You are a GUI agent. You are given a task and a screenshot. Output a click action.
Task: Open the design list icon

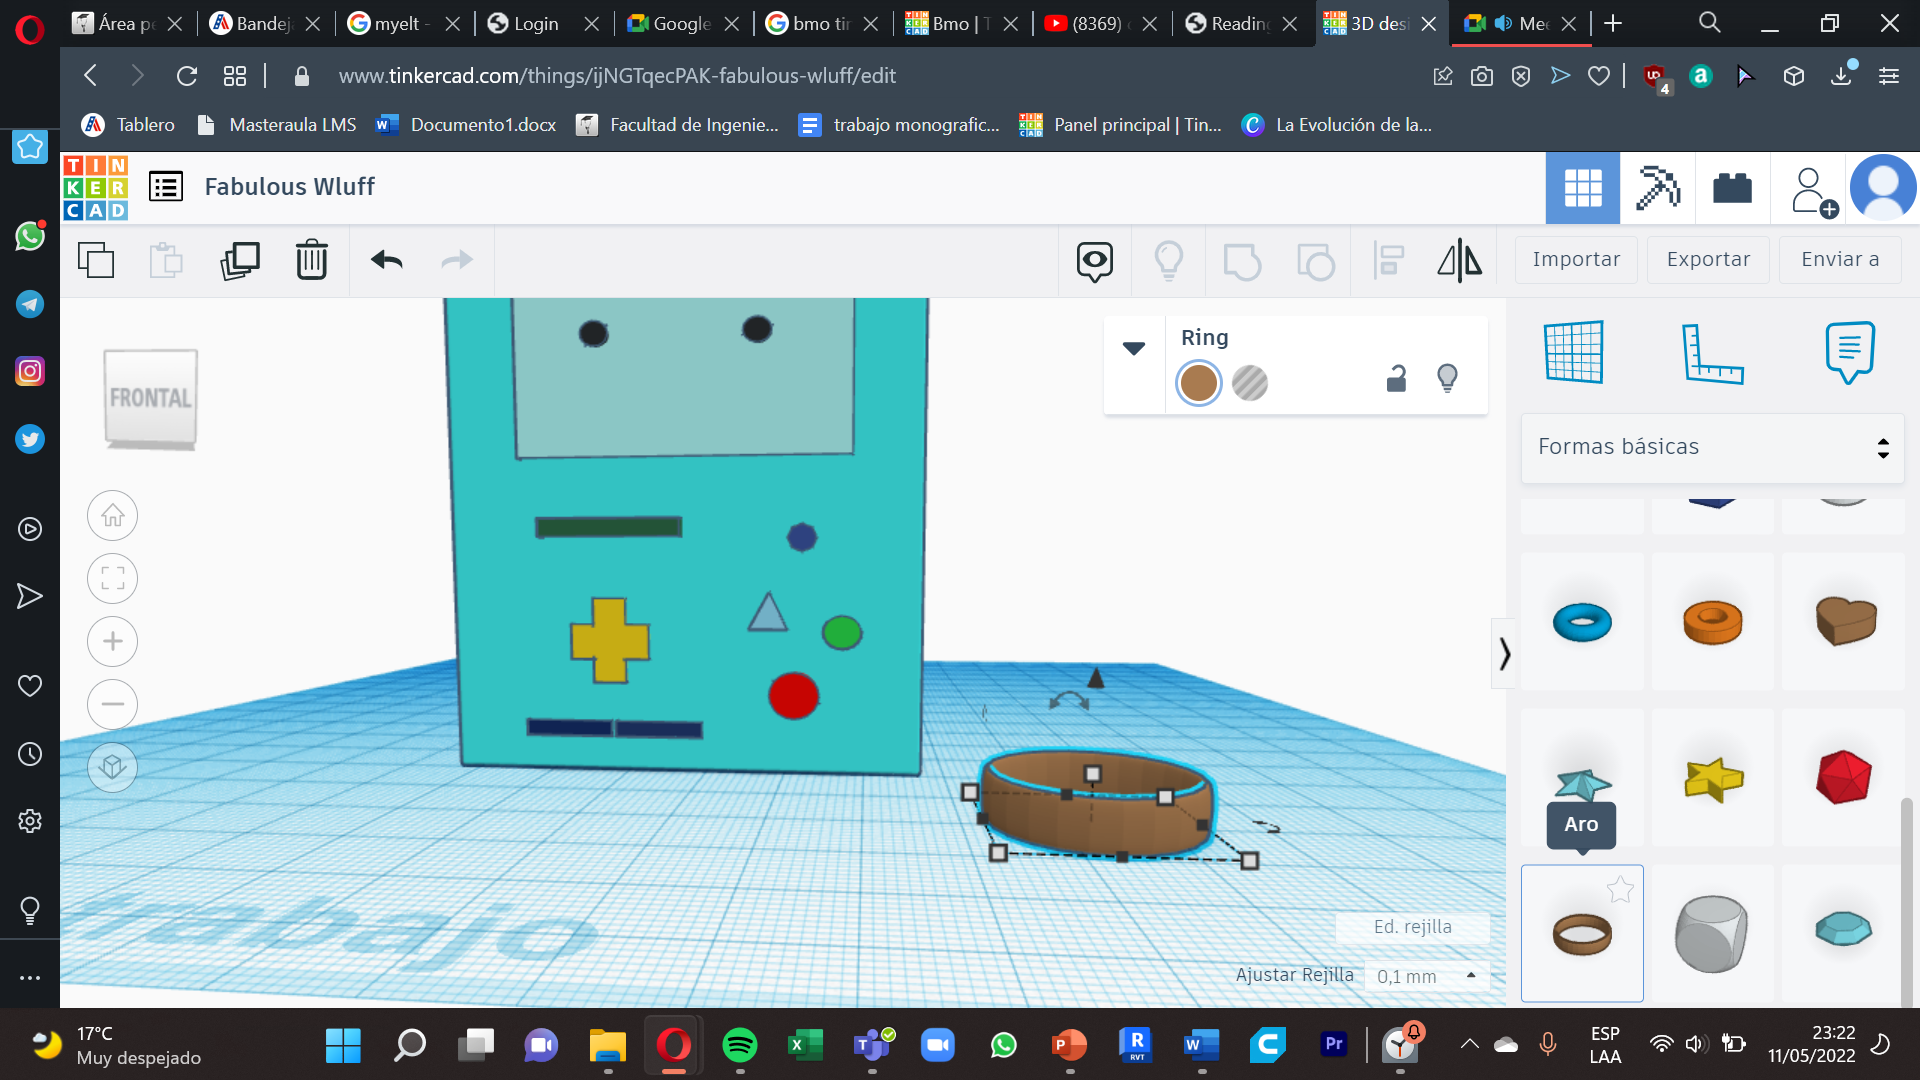point(166,186)
